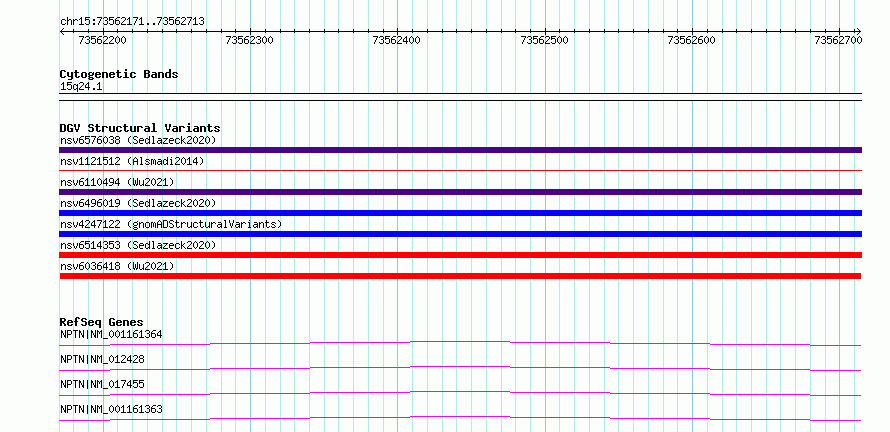Click ruler position 73562200

coord(103,40)
